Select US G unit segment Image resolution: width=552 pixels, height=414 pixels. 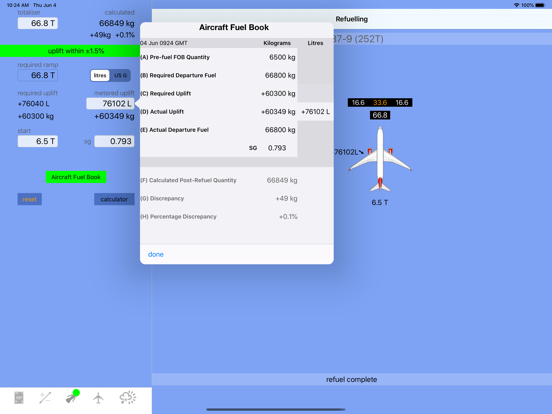click(x=120, y=75)
